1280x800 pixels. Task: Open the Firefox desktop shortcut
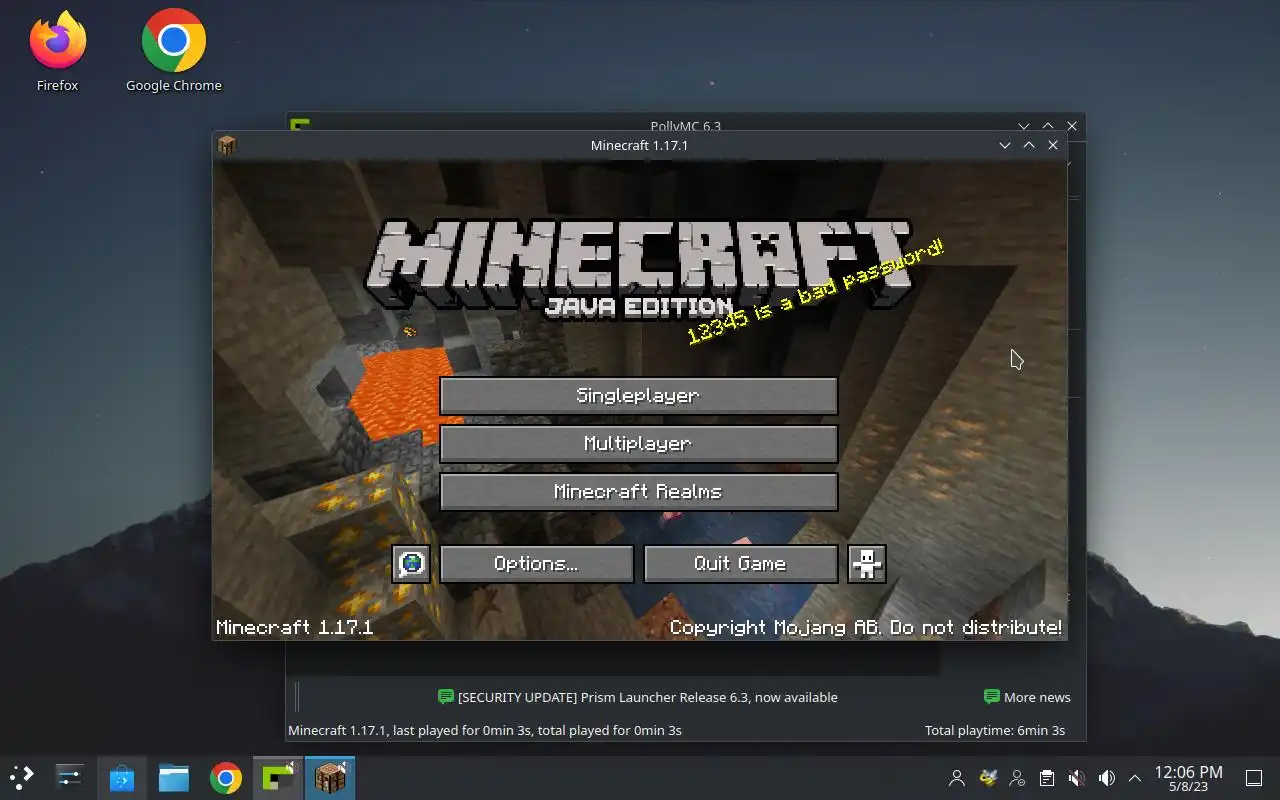click(x=57, y=52)
